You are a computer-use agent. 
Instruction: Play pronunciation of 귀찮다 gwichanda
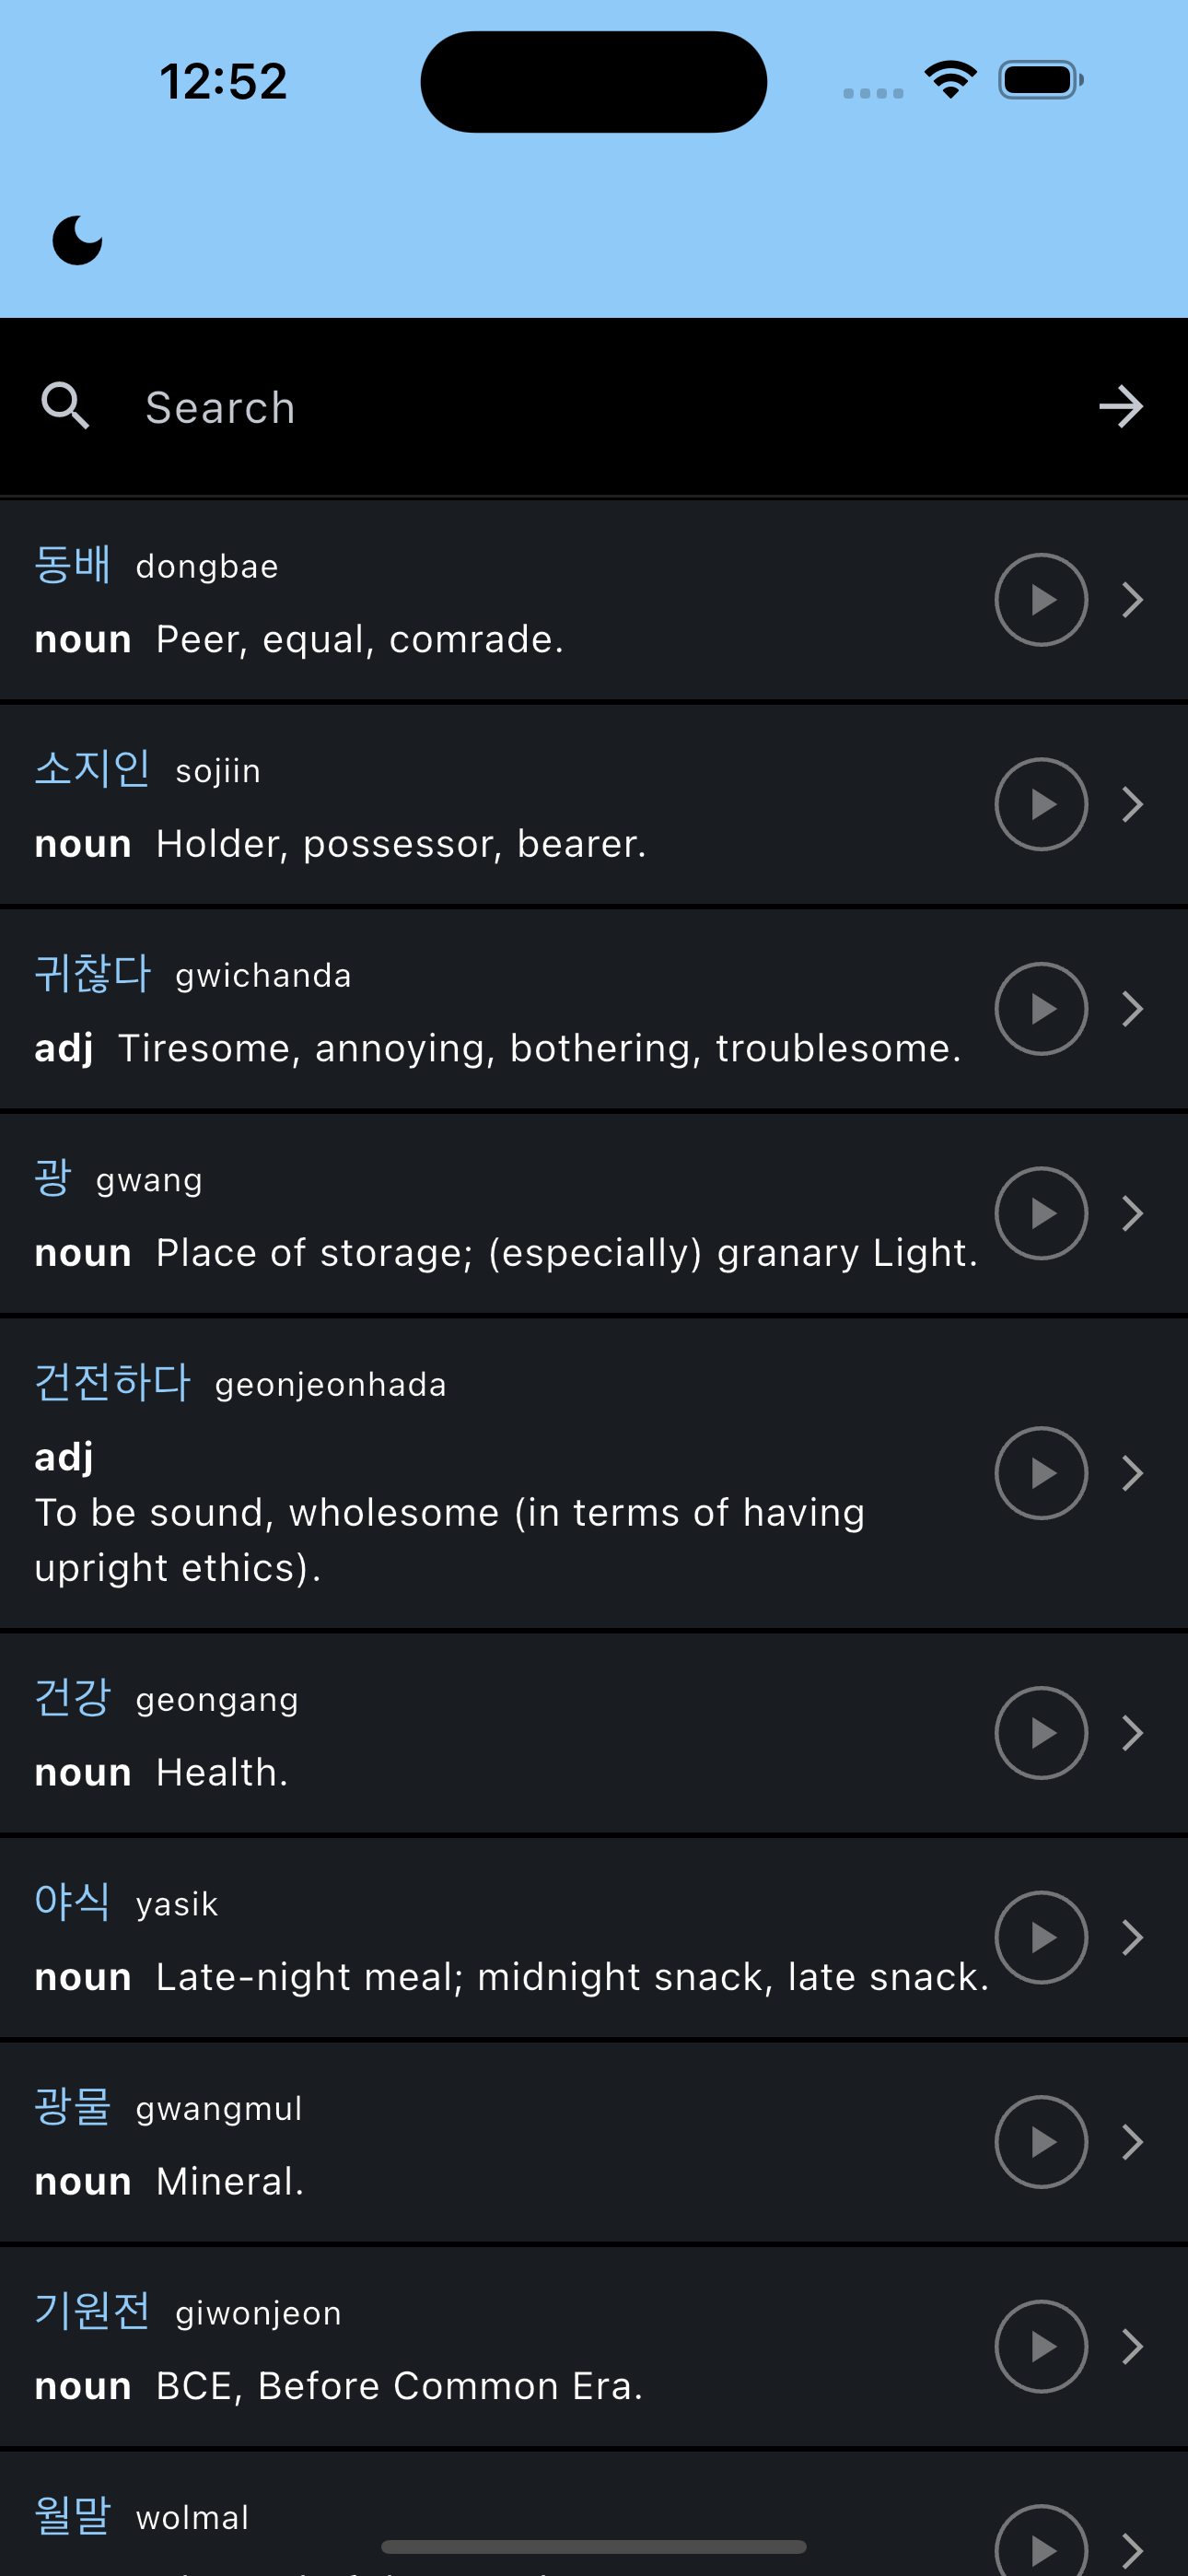(x=1041, y=1009)
